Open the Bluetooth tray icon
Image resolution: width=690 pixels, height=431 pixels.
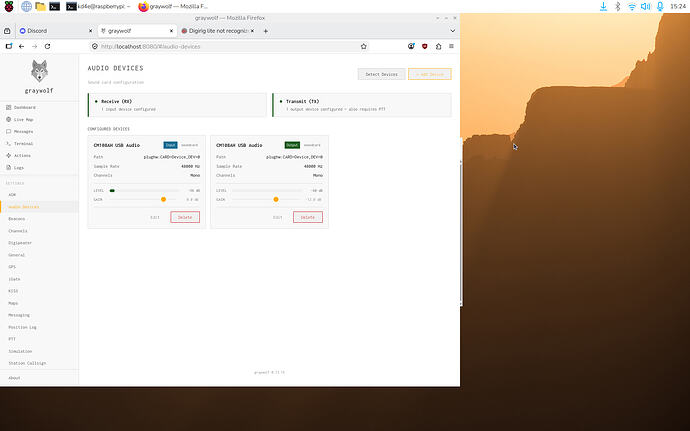click(x=617, y=6)
